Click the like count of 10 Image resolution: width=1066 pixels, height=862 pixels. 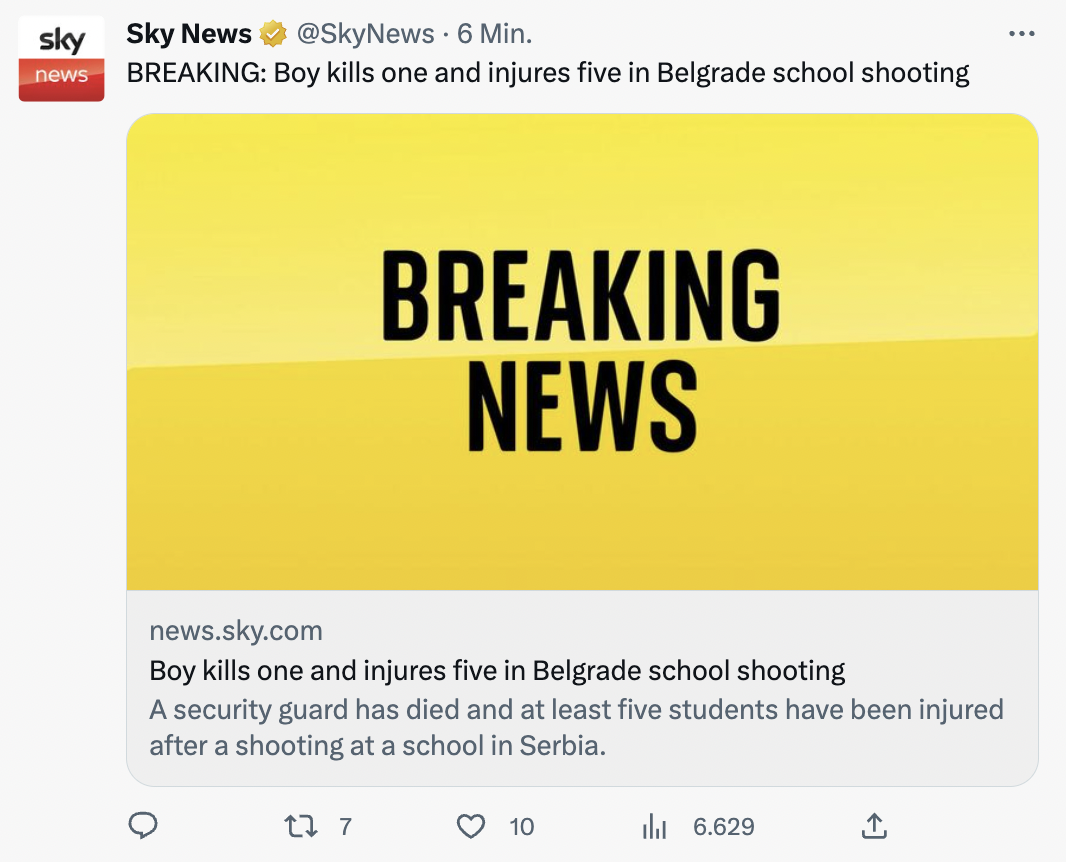[521, 827]
